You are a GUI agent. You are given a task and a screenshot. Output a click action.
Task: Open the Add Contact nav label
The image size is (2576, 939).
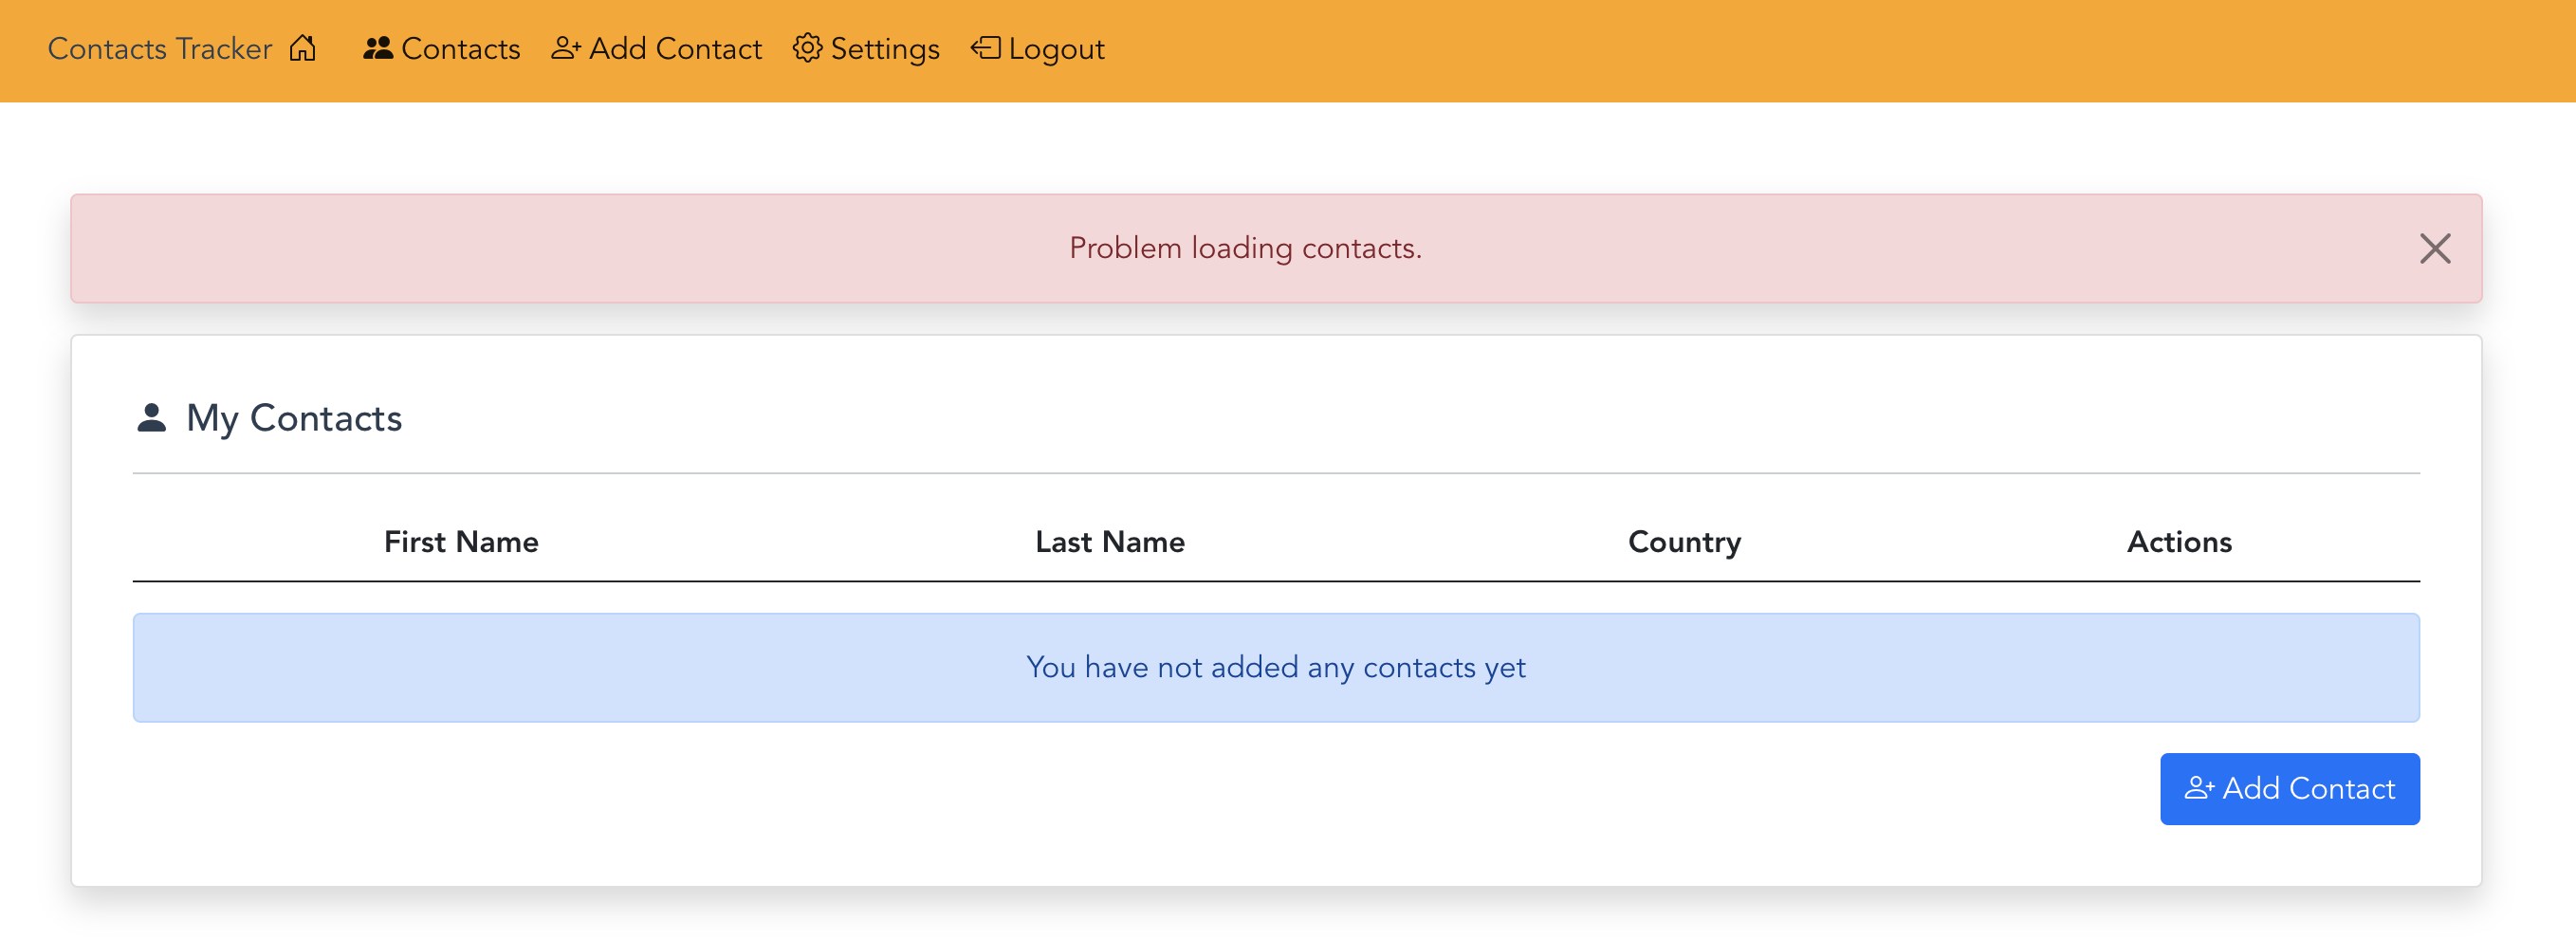(675, 48)
